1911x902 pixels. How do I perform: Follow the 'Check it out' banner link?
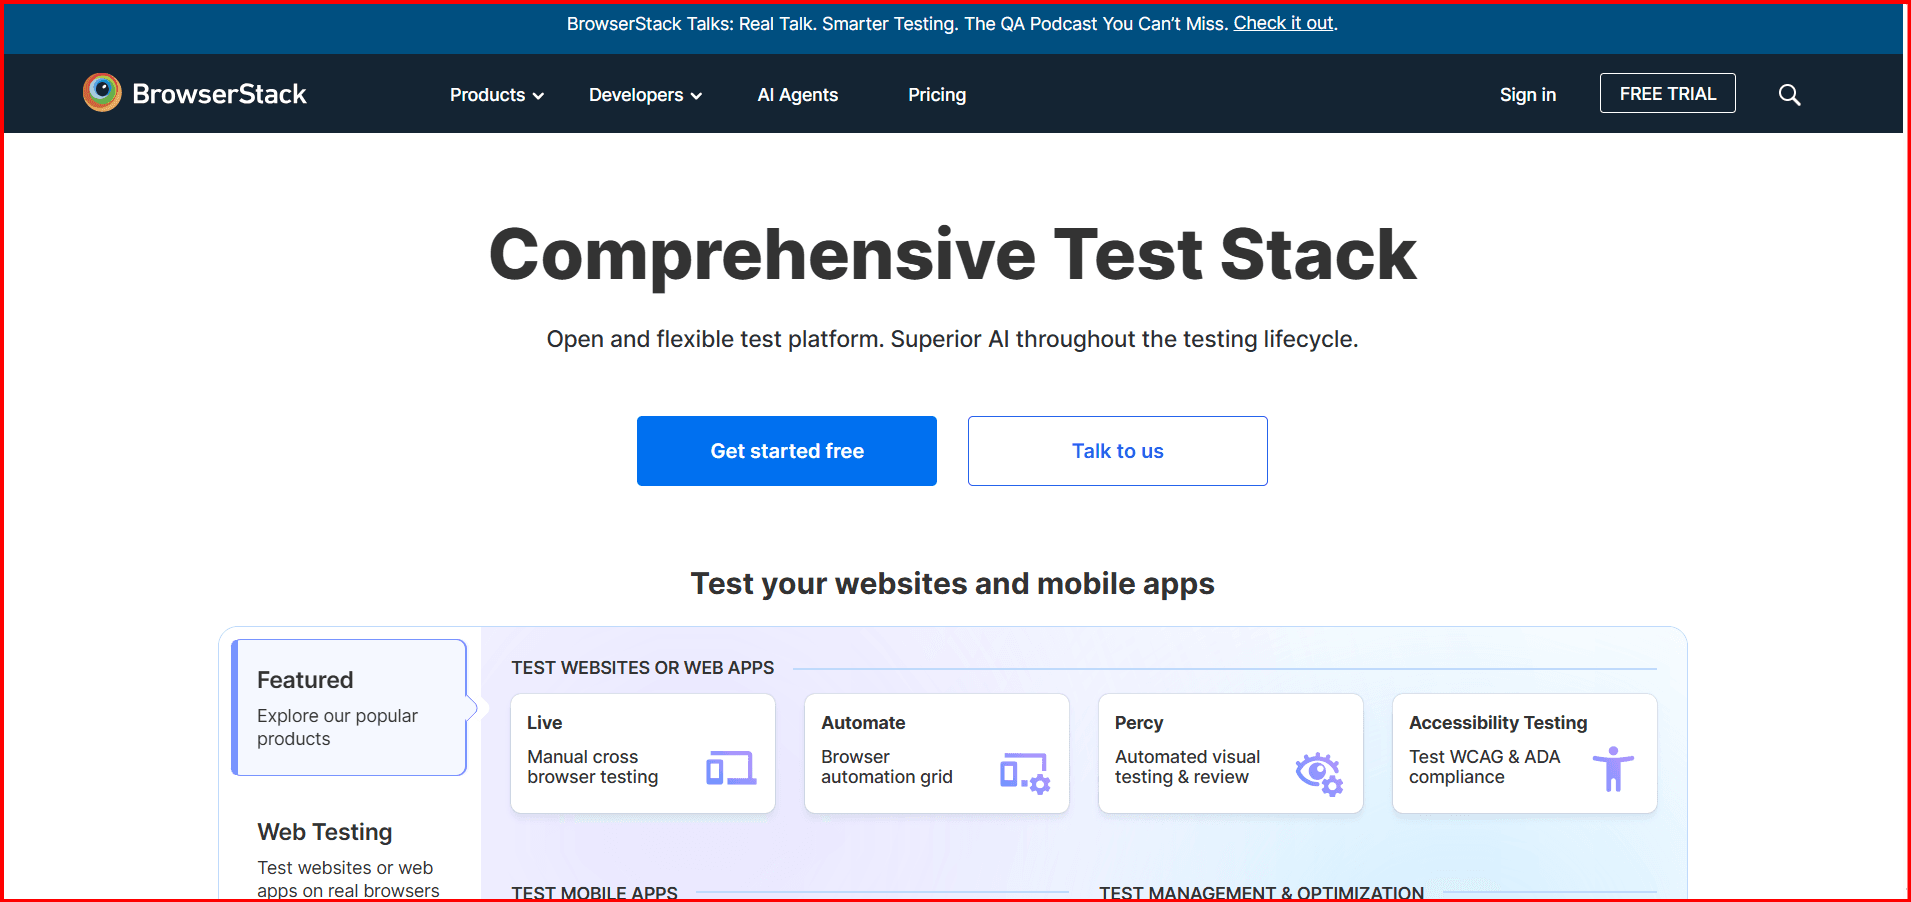tap(1283, 23)
